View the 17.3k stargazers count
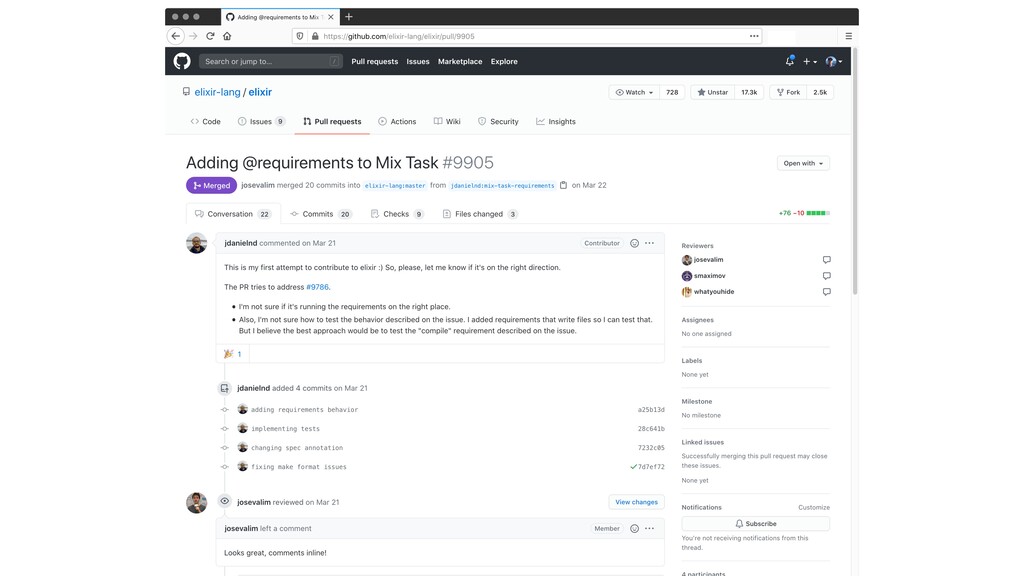The height and width of the screenshot is (576, 1024). pyautogui.click(x=749, y=92)
